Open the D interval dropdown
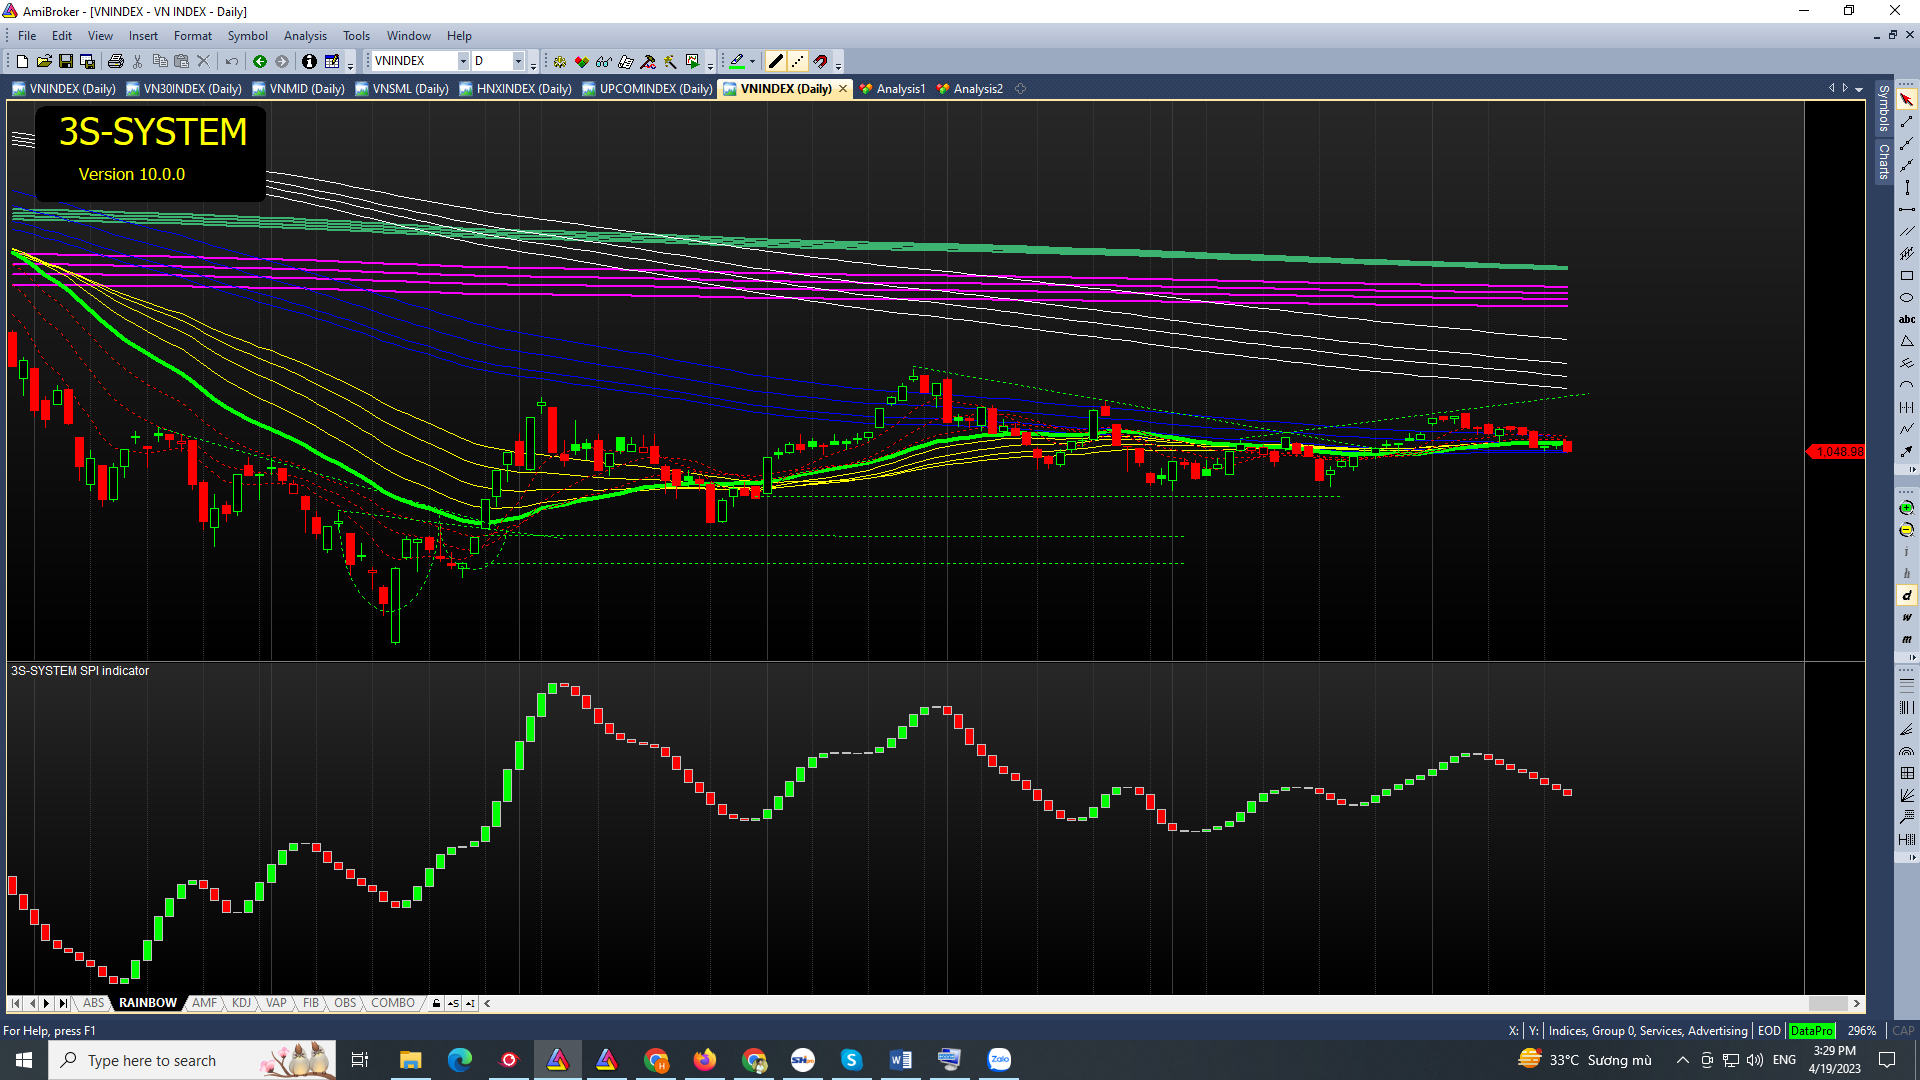The image size is (1920, 1080). (x=518, y=61)
